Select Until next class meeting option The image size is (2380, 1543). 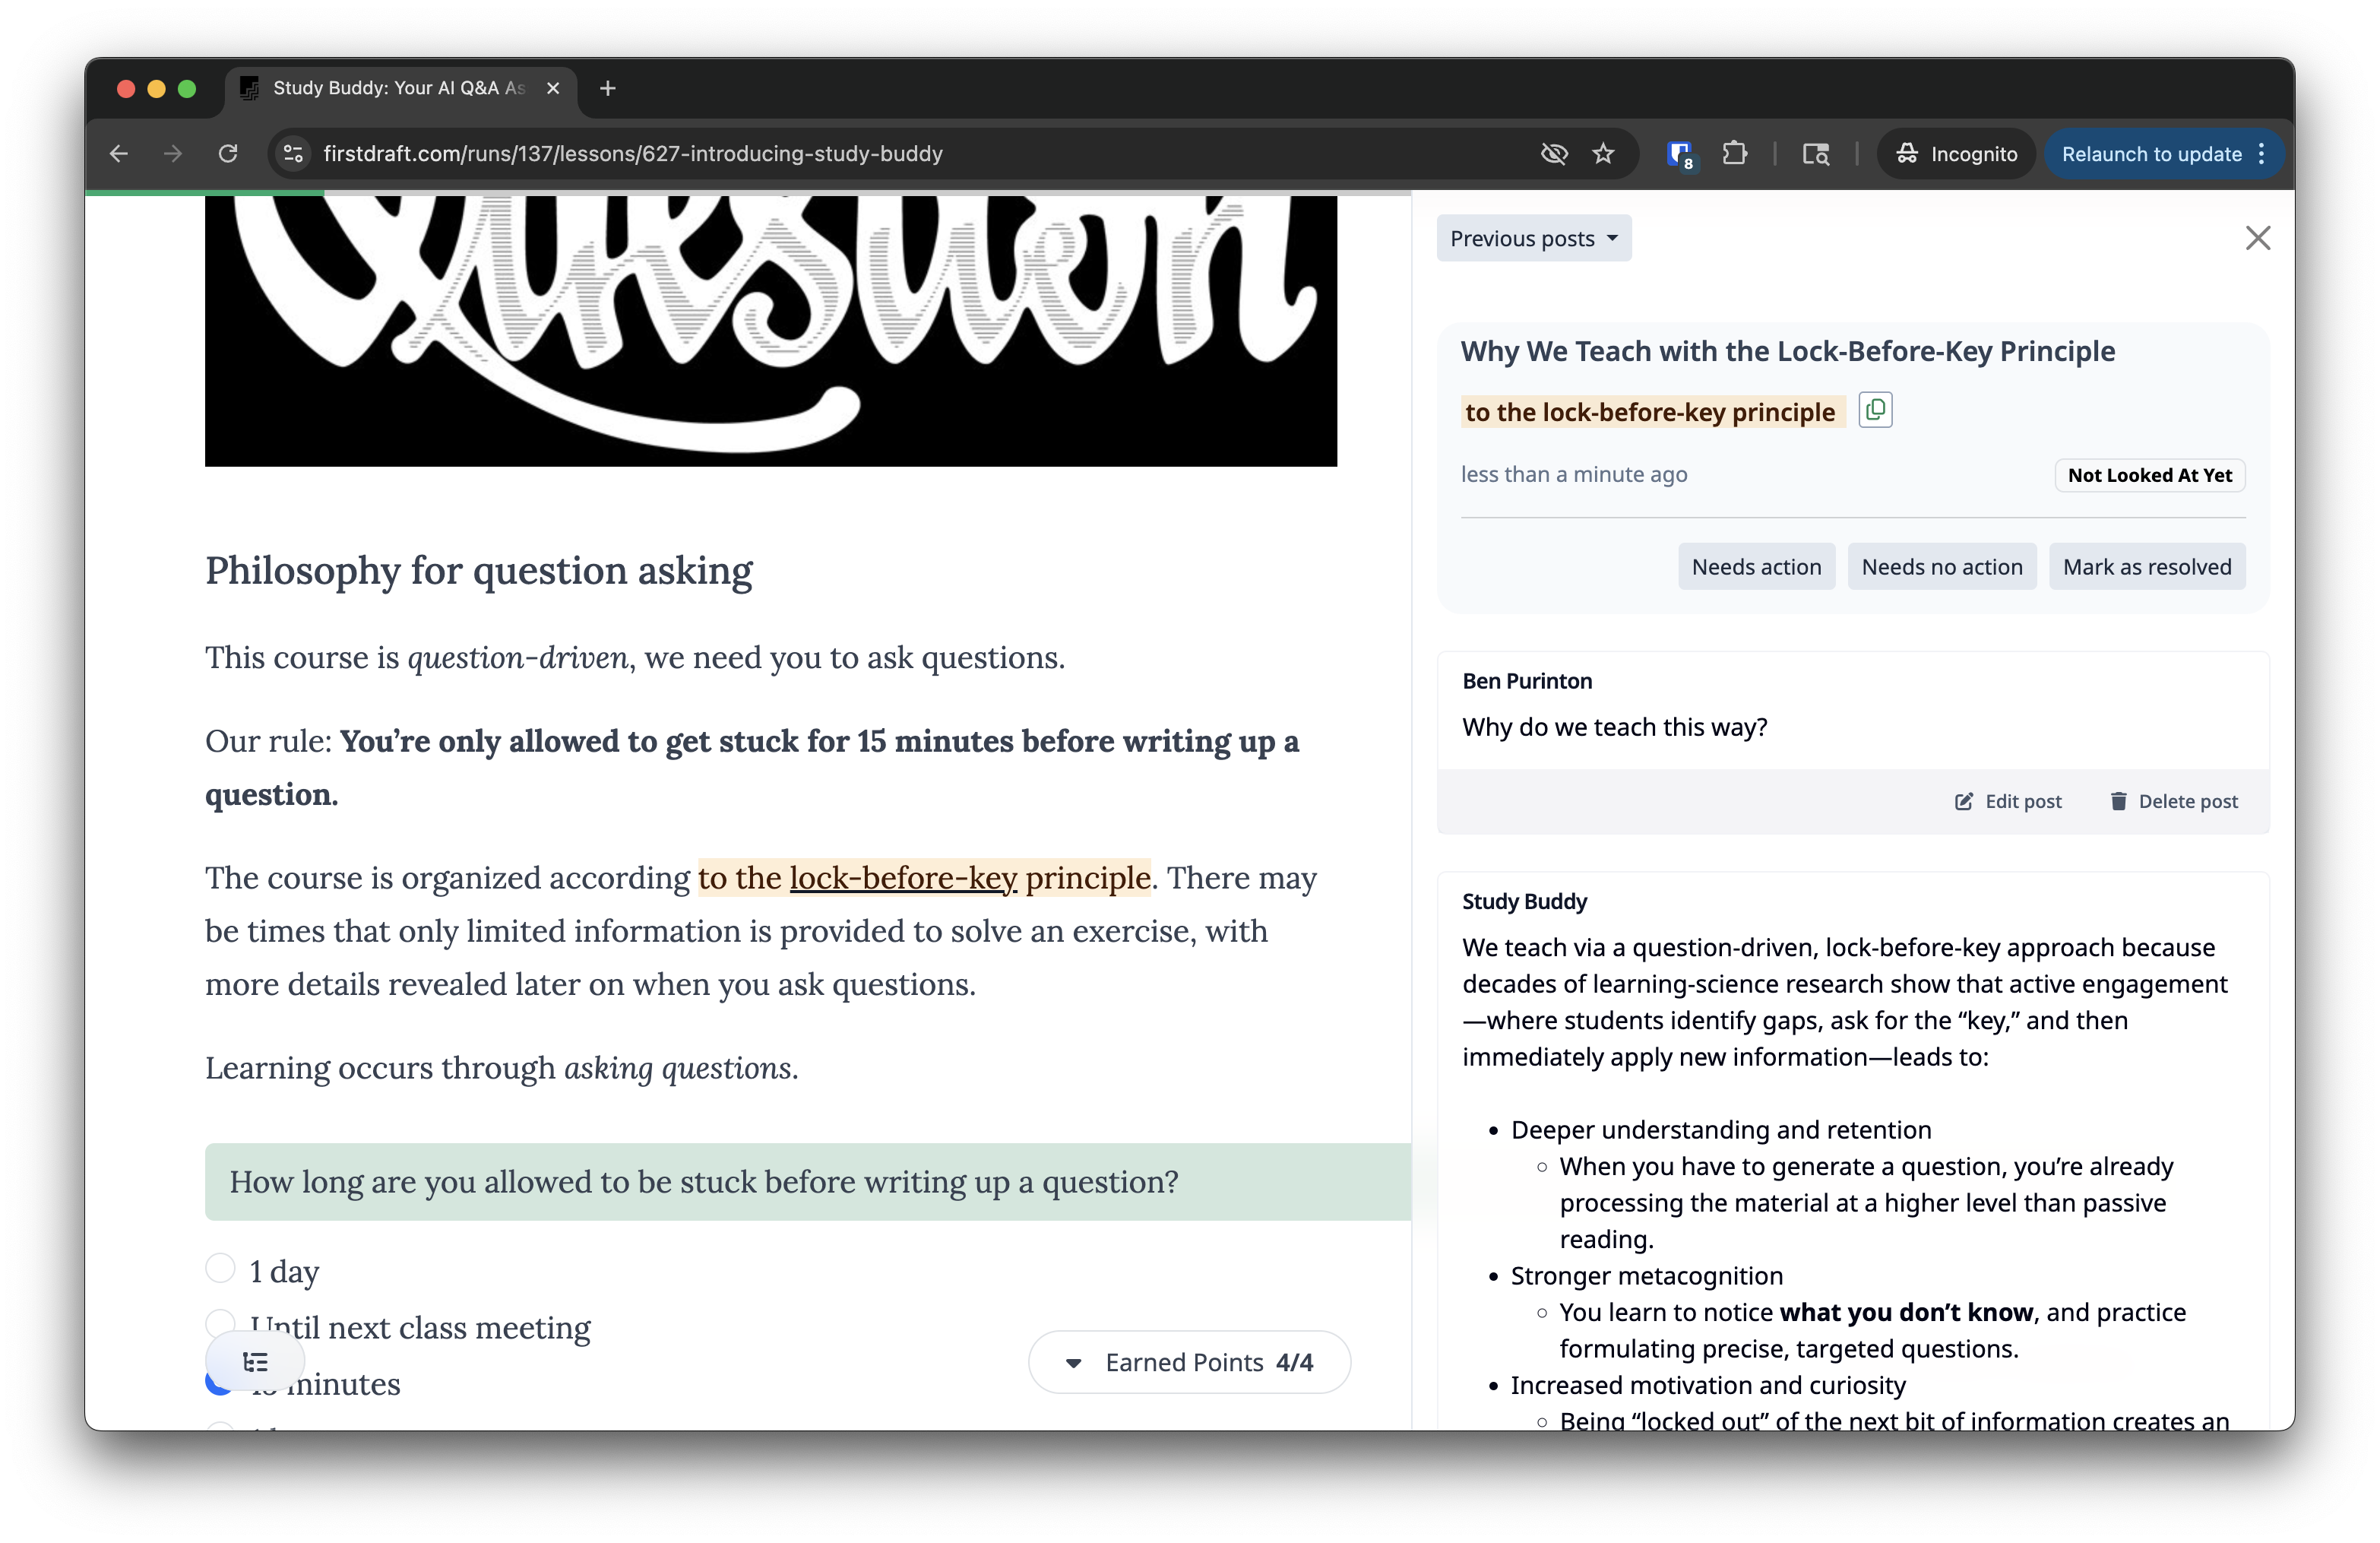[x=220, y=1324]
